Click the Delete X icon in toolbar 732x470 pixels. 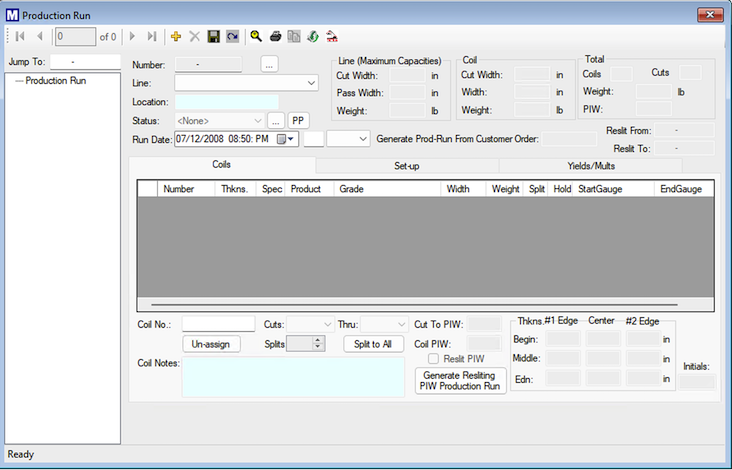195,36
